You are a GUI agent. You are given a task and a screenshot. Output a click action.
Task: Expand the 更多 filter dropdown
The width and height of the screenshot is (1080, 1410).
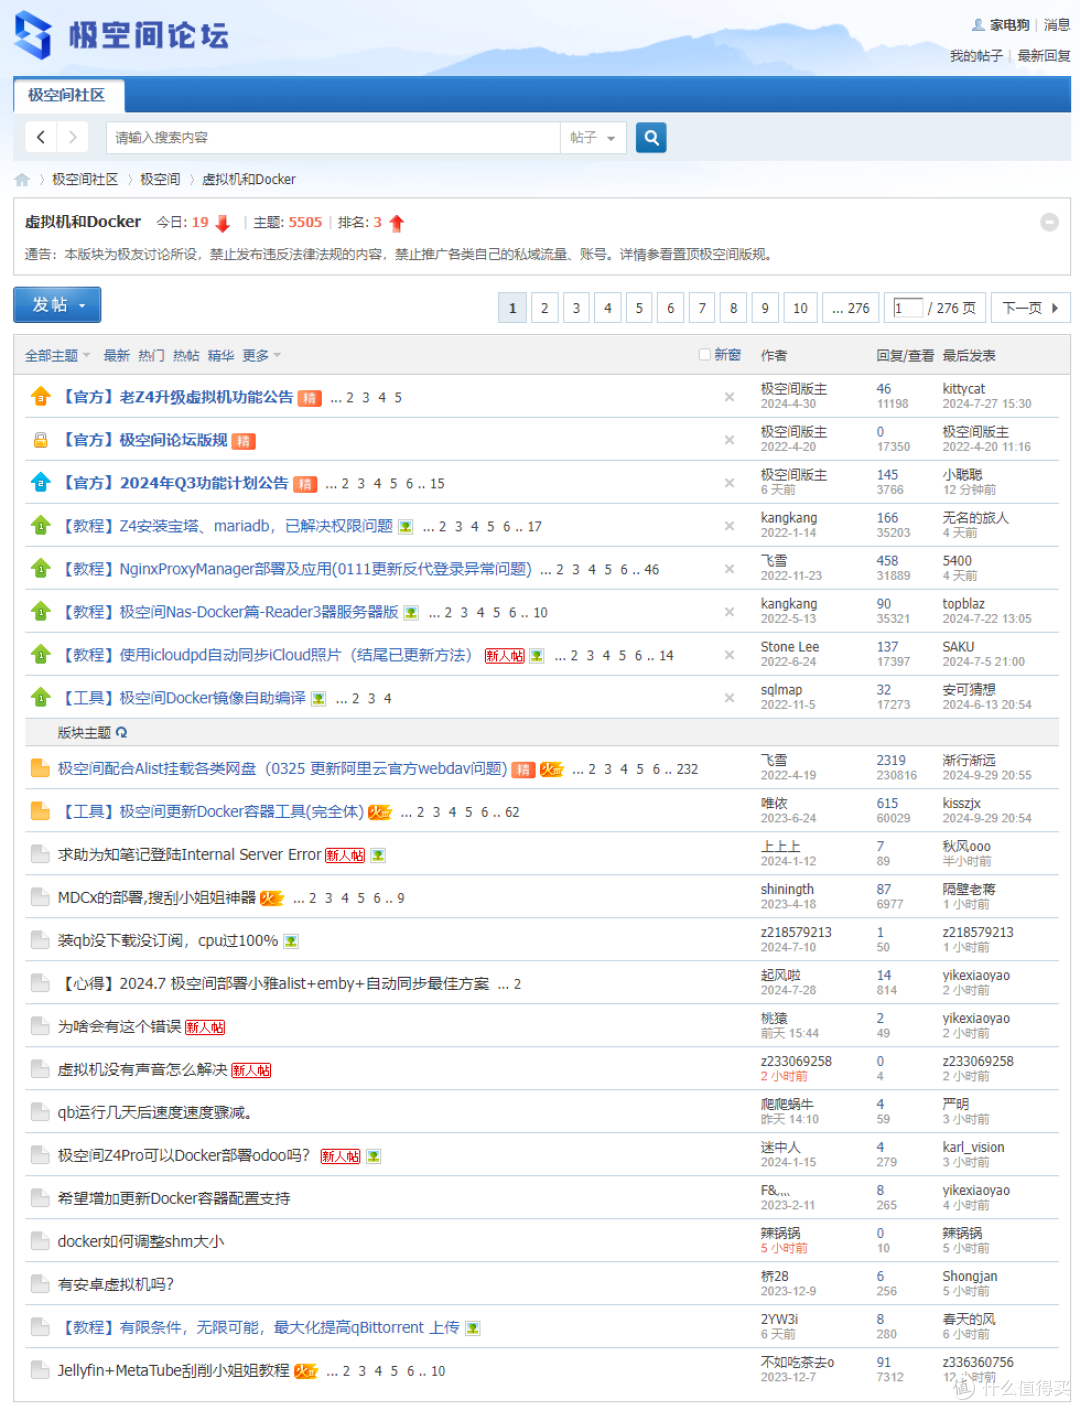click(x=261, y=355)
